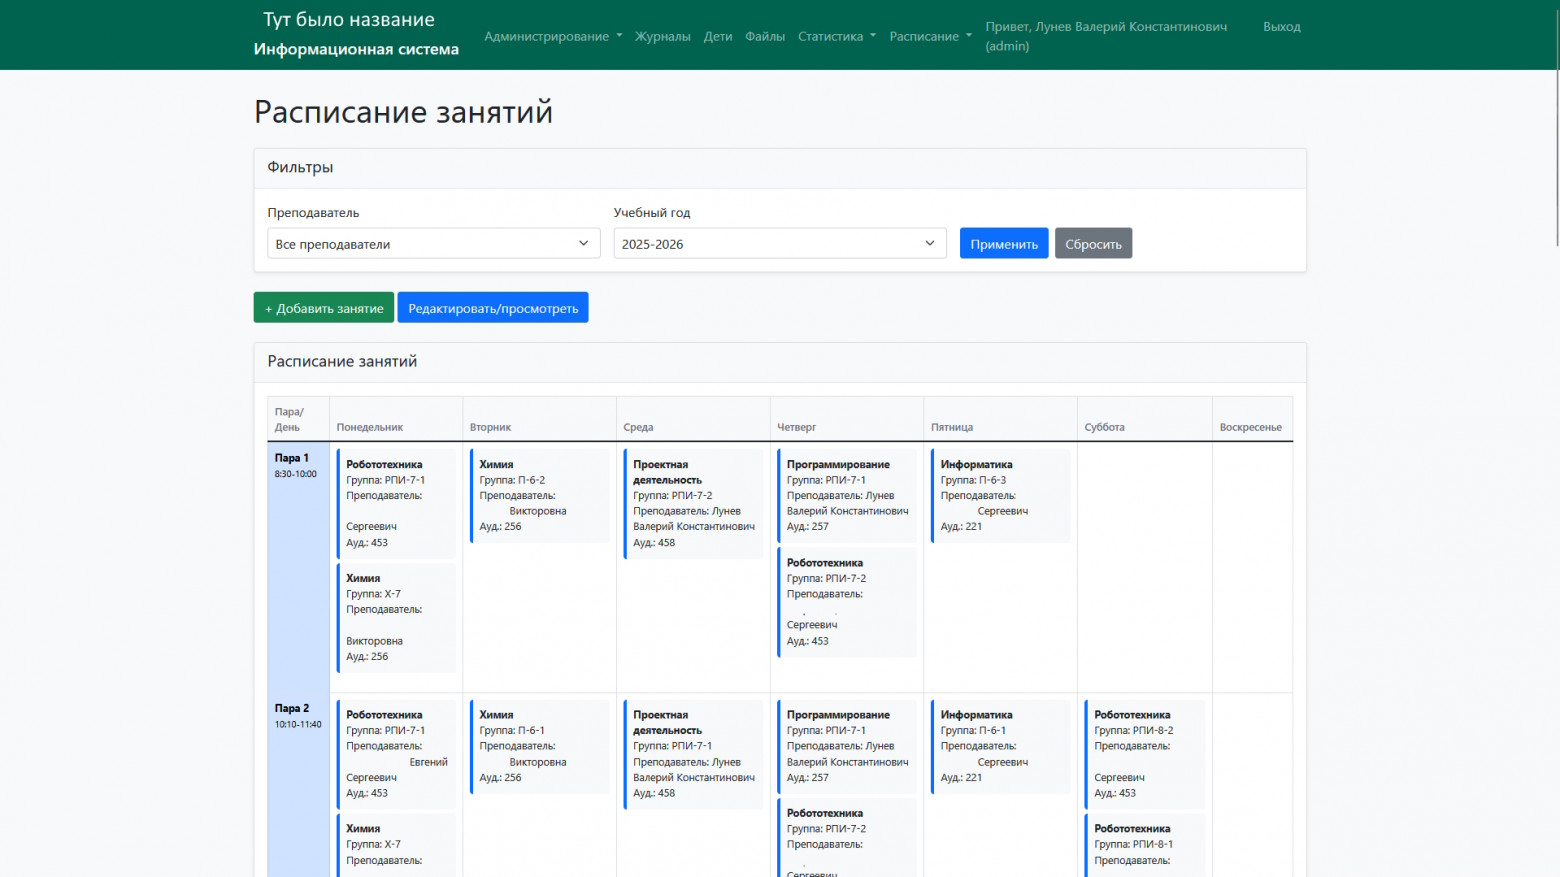Open the Администрирование dropdown menu
The width and height of the screenshot is (1560, 877).
coord(552,36)
